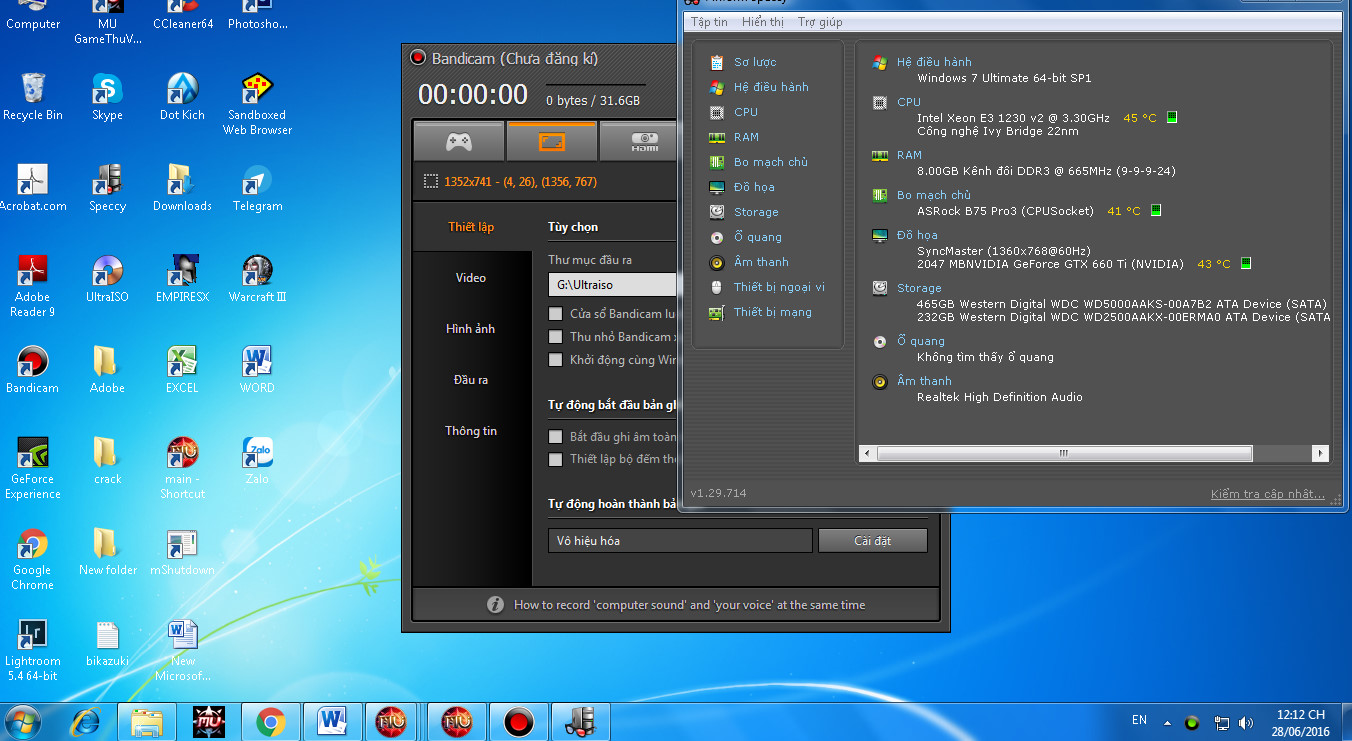Viewport: 1352px width, 741px height.
Task: Click the Bandicam record button in taskbar
Action: click(518, 720)
